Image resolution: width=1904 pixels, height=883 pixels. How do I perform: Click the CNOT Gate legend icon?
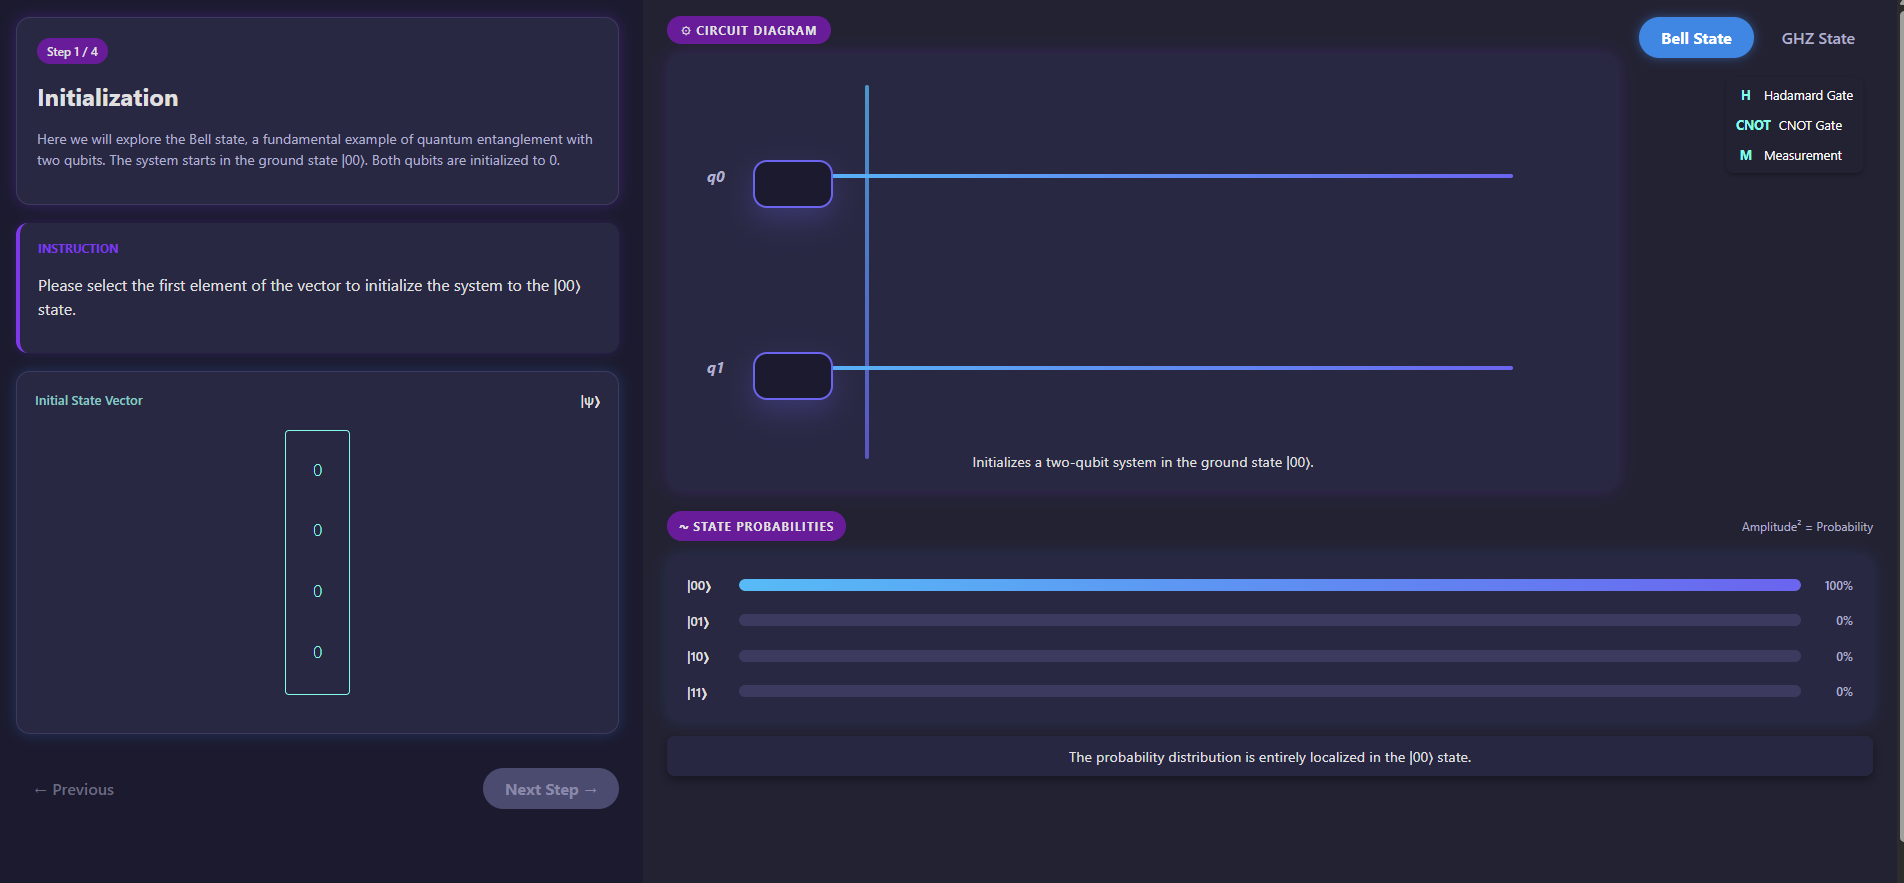(x=1752, y=125)
